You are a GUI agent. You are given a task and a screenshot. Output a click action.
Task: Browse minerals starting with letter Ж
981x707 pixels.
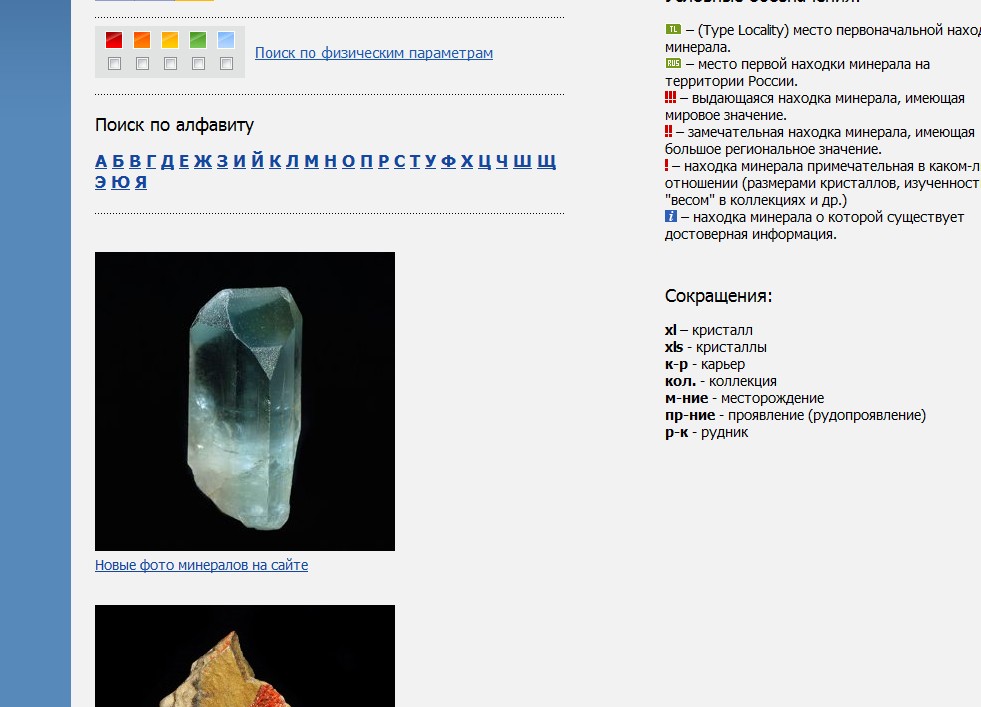click(x=203, y=161)
